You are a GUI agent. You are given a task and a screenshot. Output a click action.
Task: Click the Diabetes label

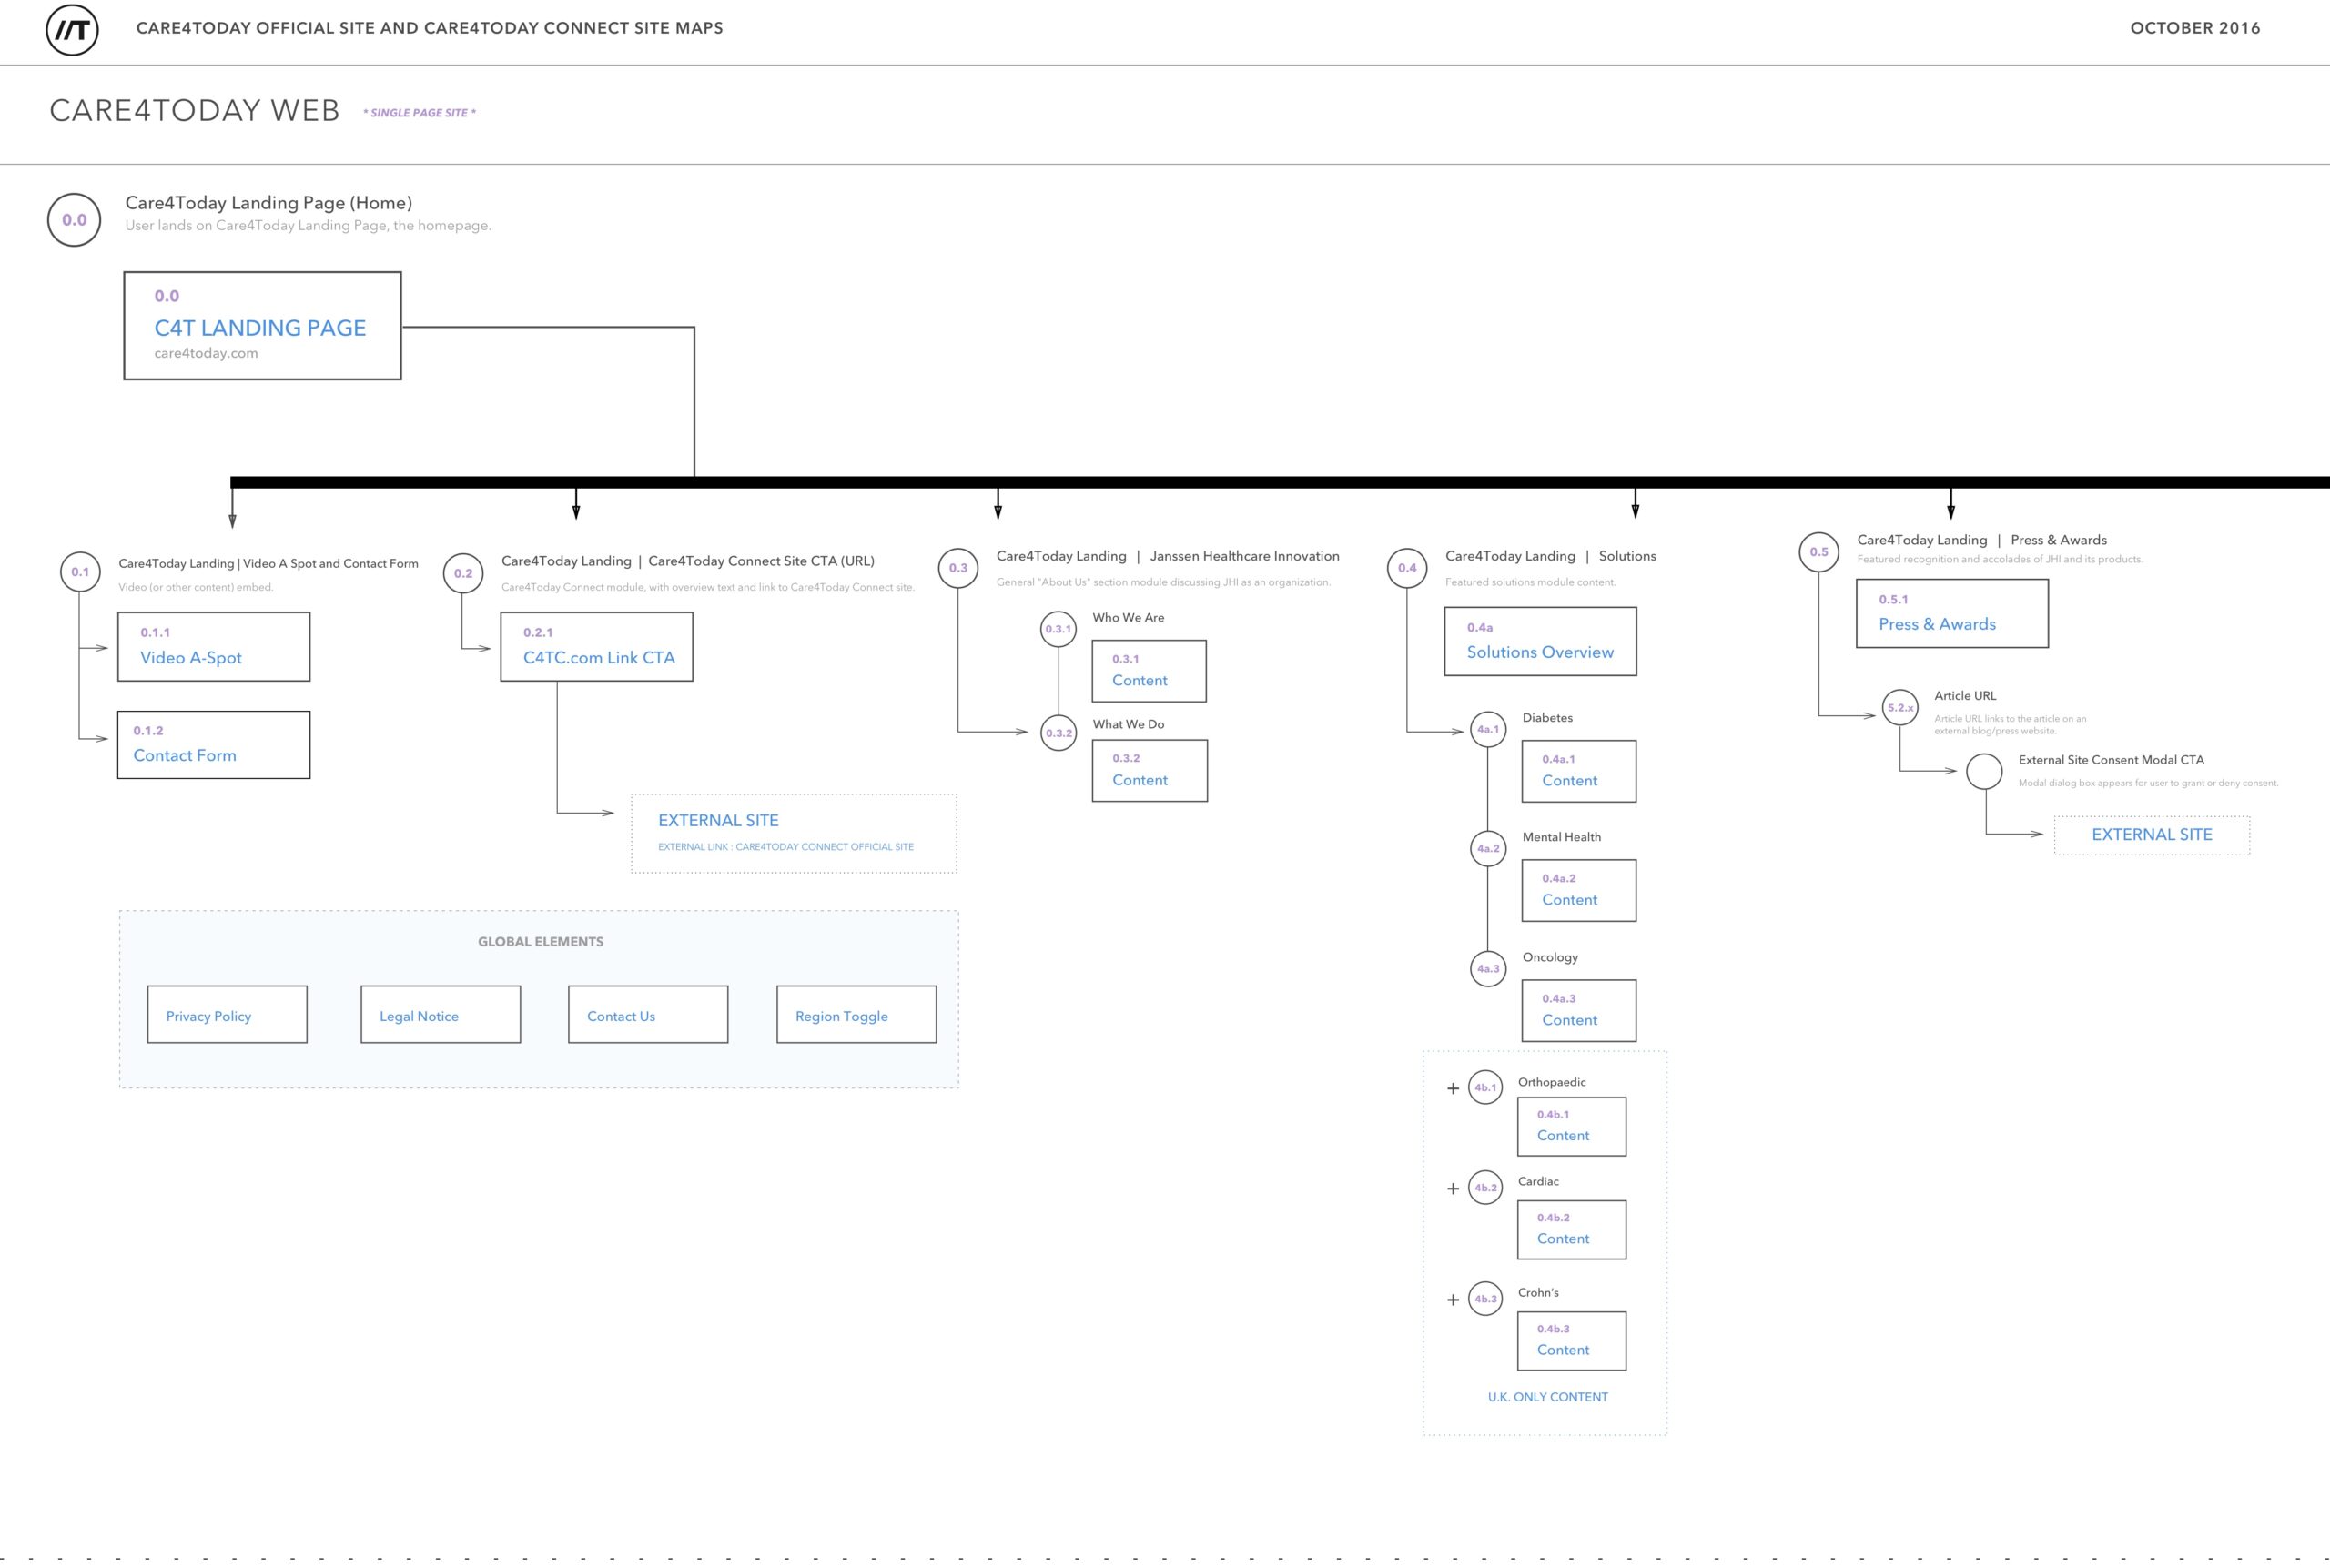tap(1547, 718)
